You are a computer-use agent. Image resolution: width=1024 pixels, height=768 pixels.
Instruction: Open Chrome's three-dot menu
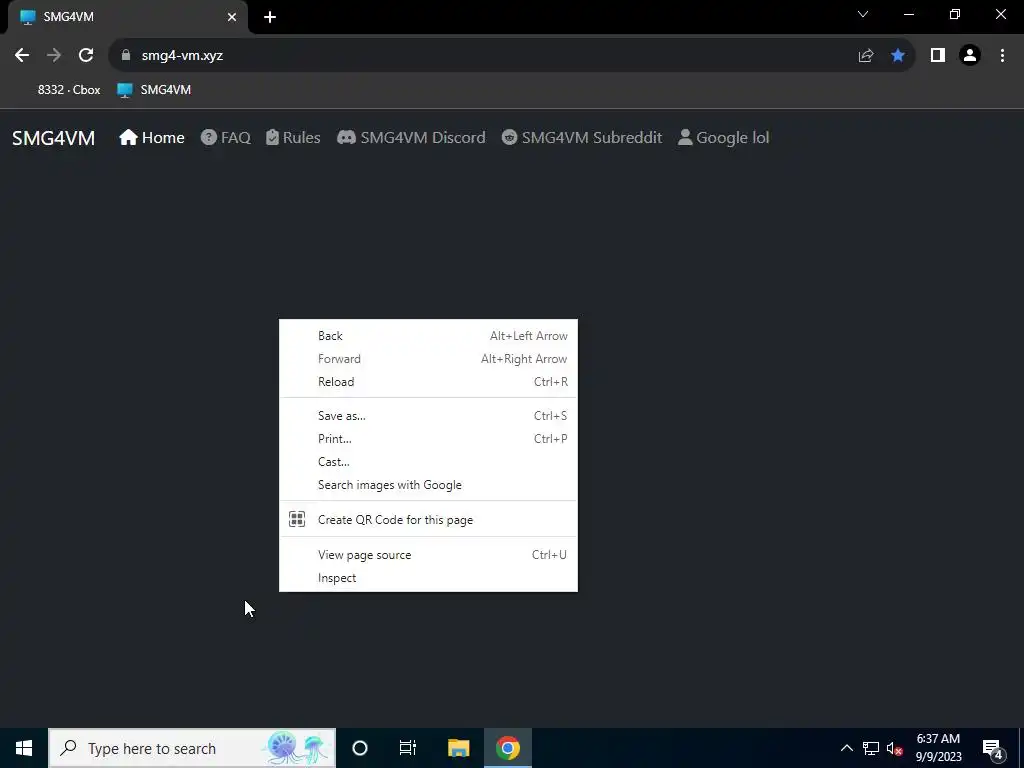click(x=1002, y=56)
